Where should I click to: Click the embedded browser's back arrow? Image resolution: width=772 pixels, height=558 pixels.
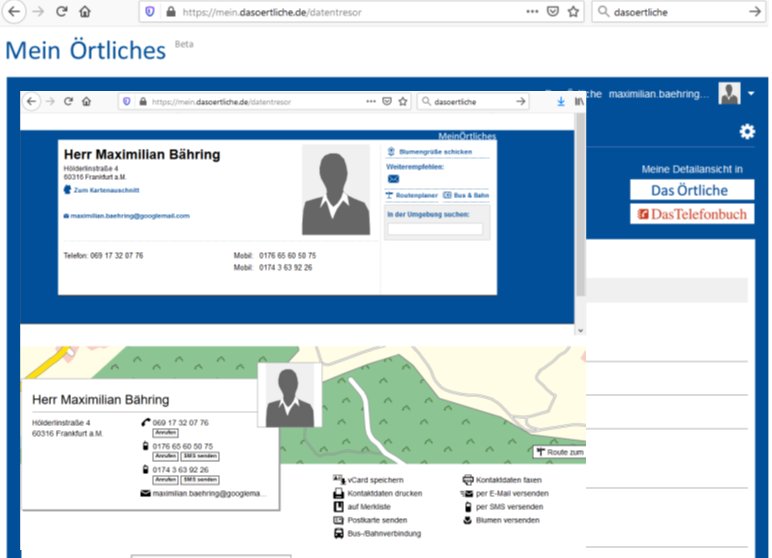pyautogui.click(x=32, y=101)
